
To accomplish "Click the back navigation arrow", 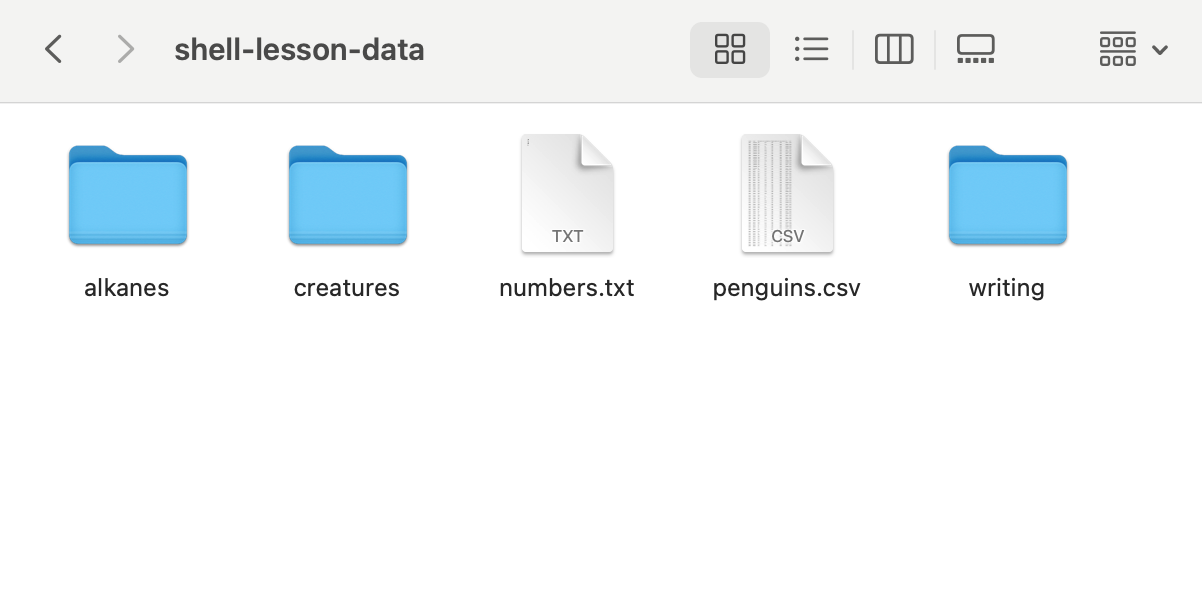I will tap(54, 49).
